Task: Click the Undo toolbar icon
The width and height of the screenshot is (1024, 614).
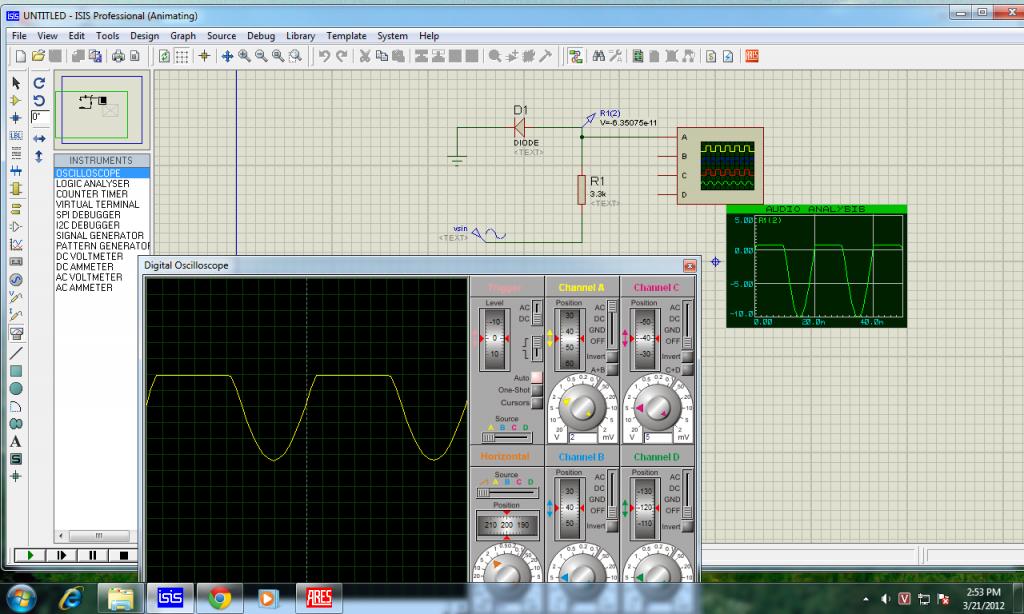Action: pos(324,56)
